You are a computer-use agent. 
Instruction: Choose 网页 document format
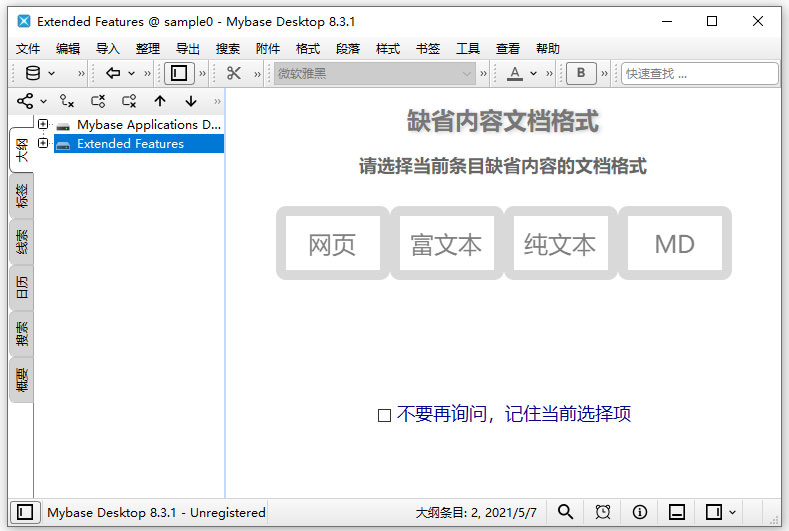tap(333, 243)
